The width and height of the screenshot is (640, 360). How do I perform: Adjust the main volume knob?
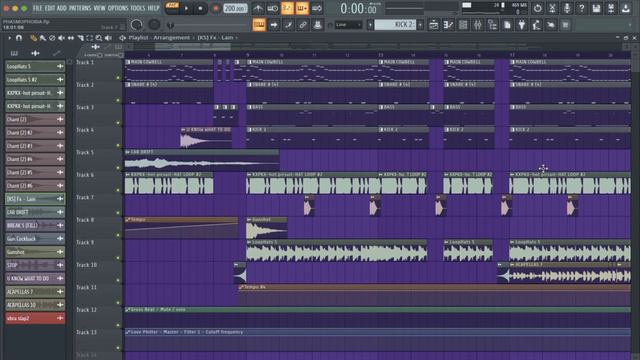point(137,25)
